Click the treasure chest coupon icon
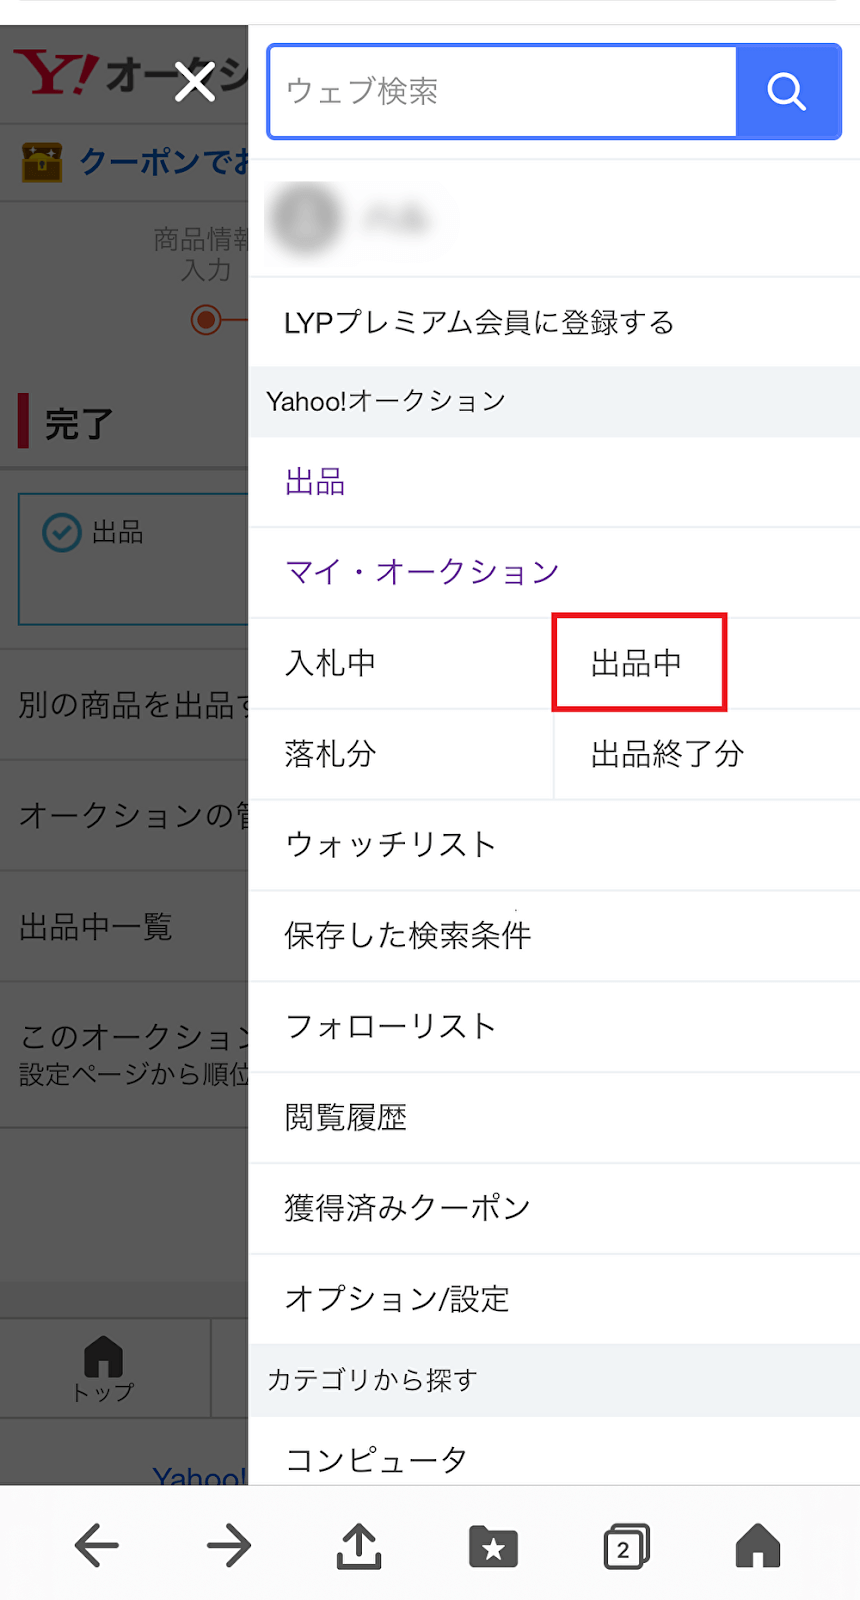 tap(42, 162)
